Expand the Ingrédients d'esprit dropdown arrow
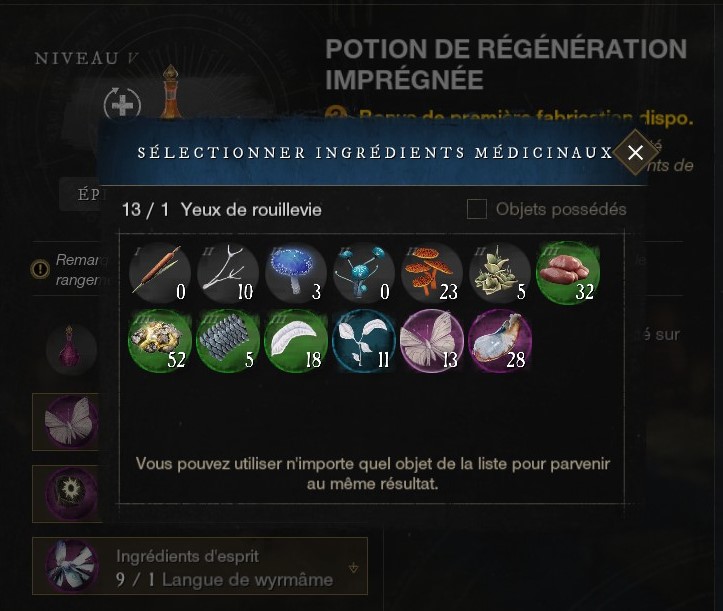This screenshot has width=723, height=611. pos(354,568)
